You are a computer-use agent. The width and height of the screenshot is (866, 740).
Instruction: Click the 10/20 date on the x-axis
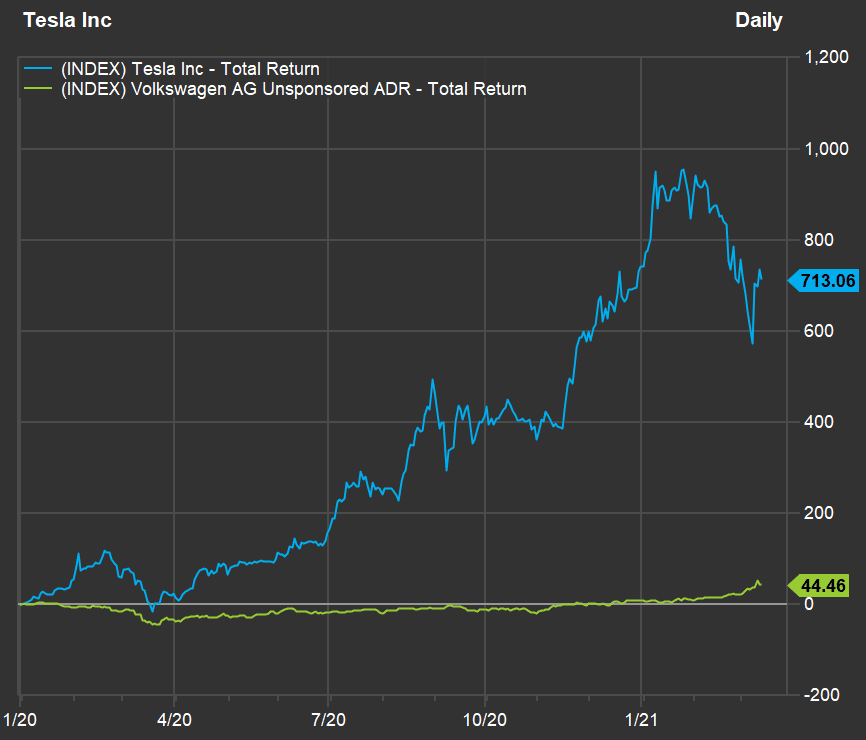tap(484, 718)
